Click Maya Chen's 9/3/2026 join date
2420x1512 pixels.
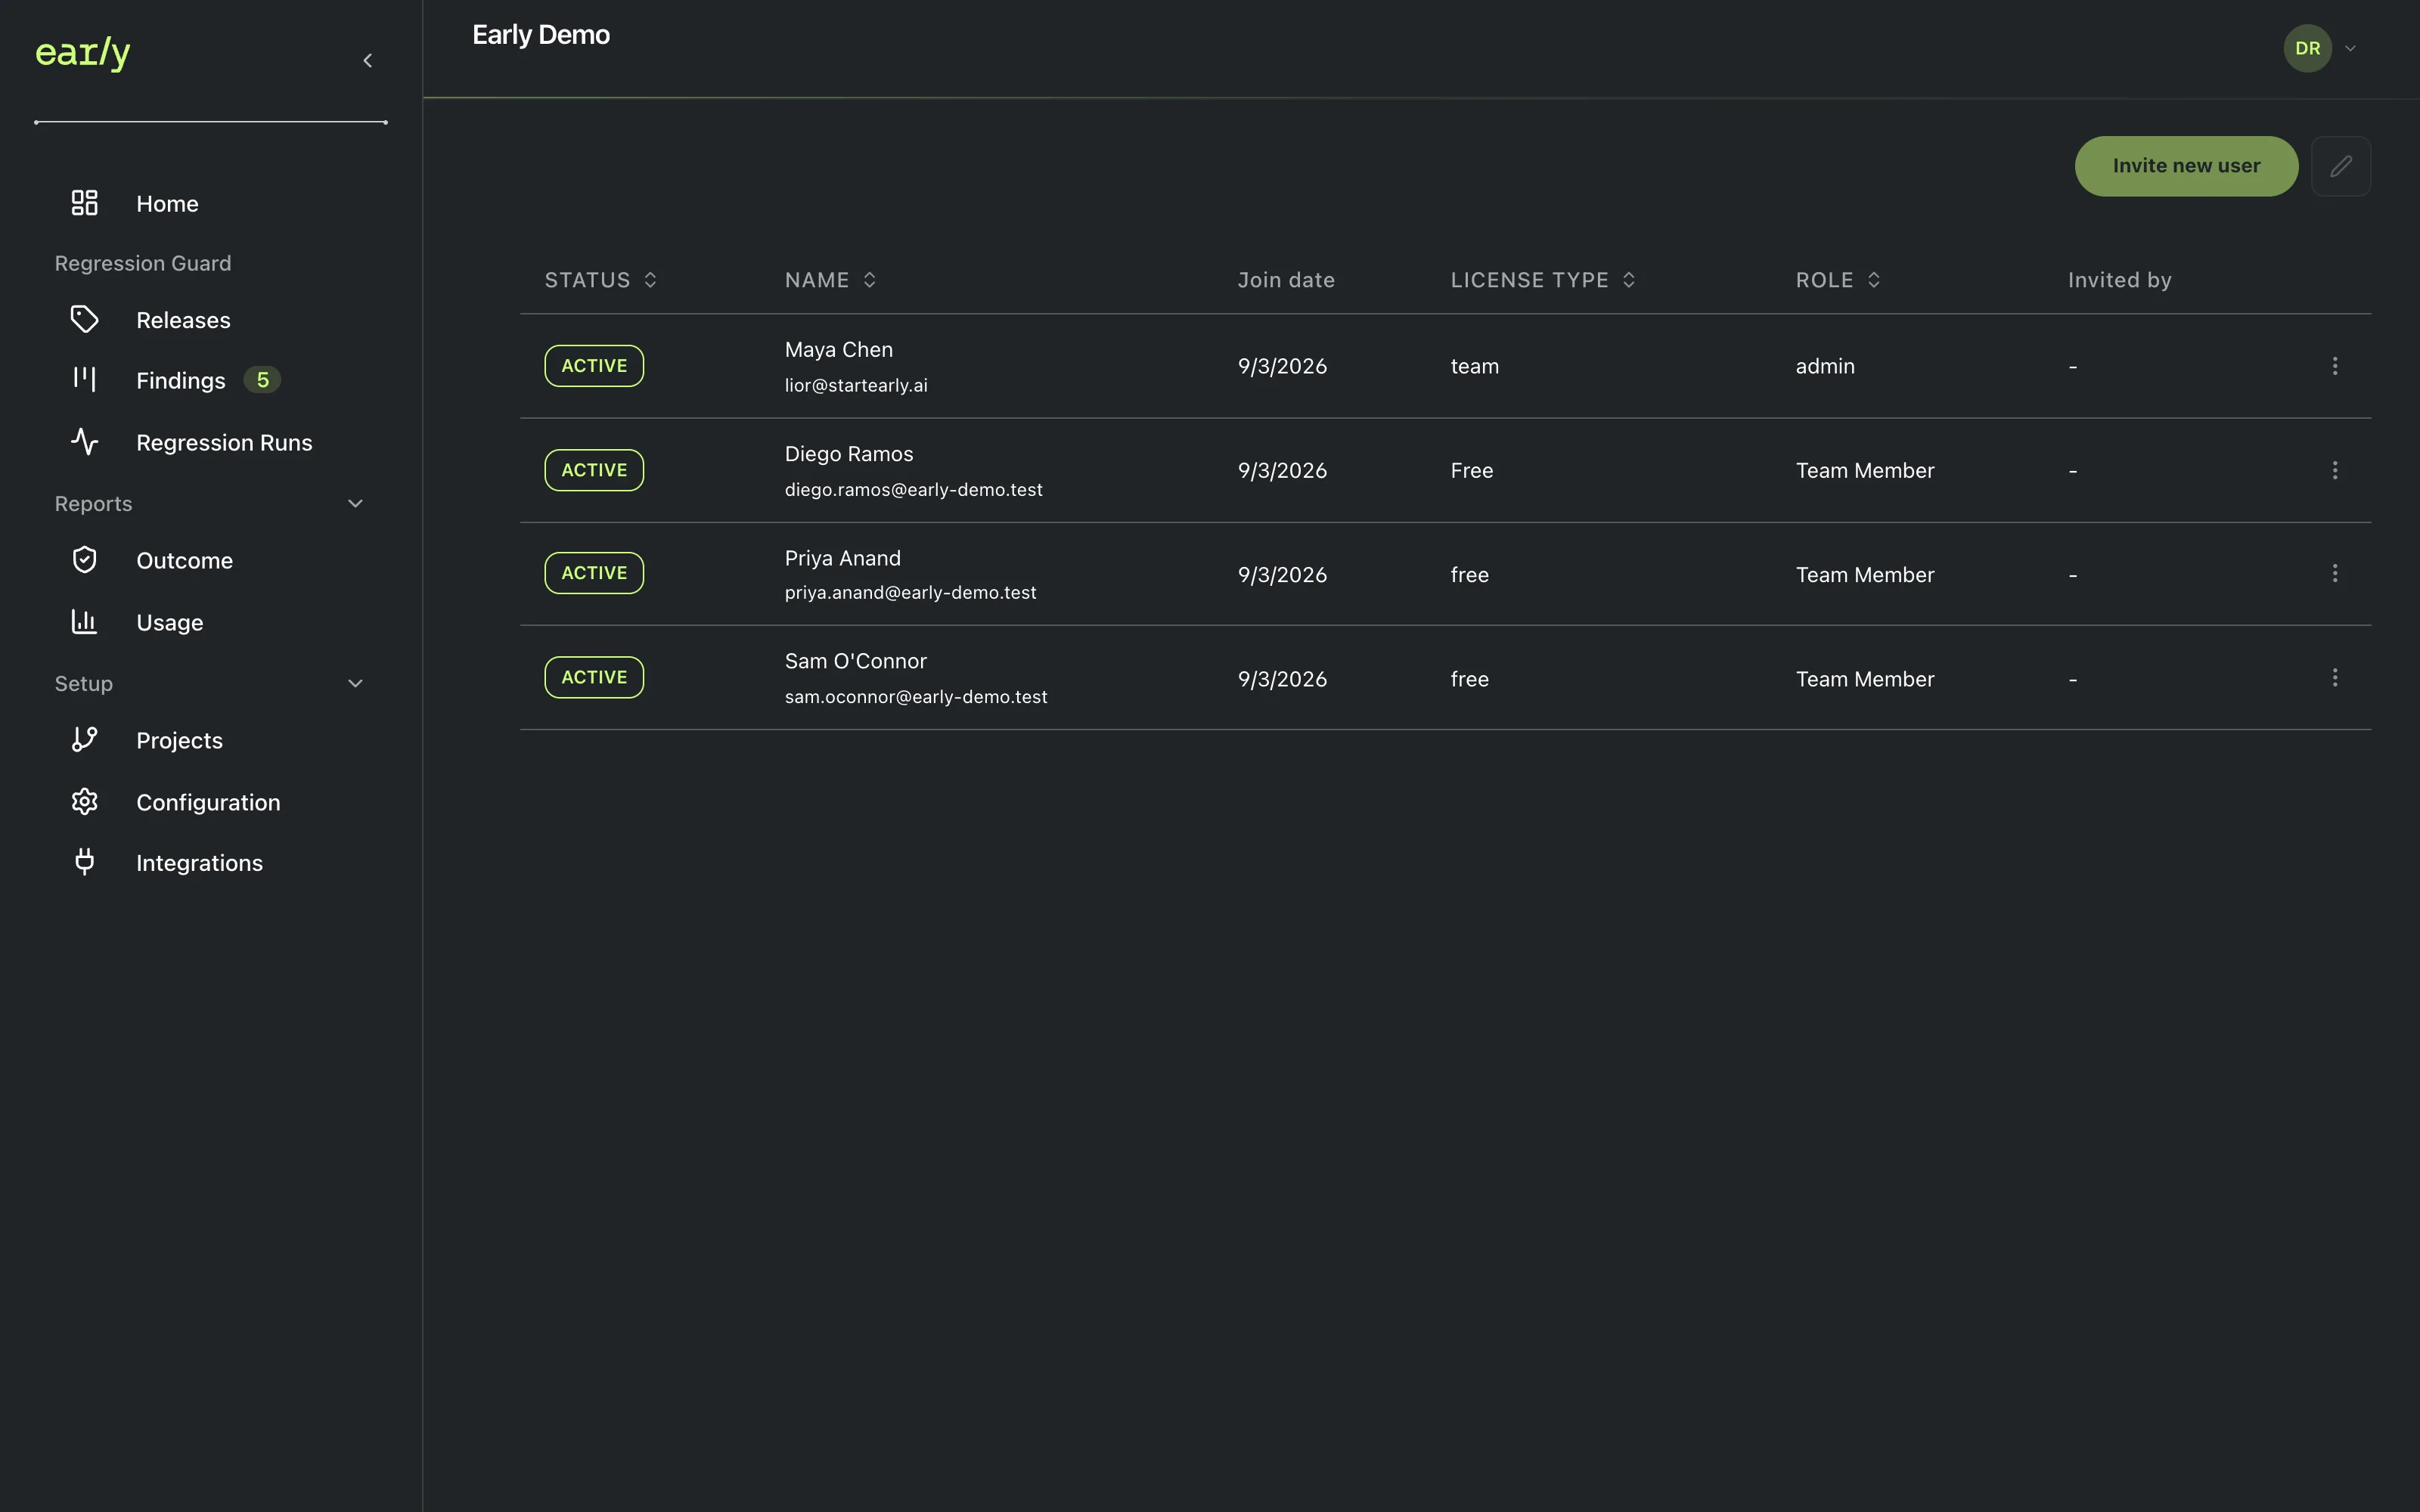[x=1282, y=367]
